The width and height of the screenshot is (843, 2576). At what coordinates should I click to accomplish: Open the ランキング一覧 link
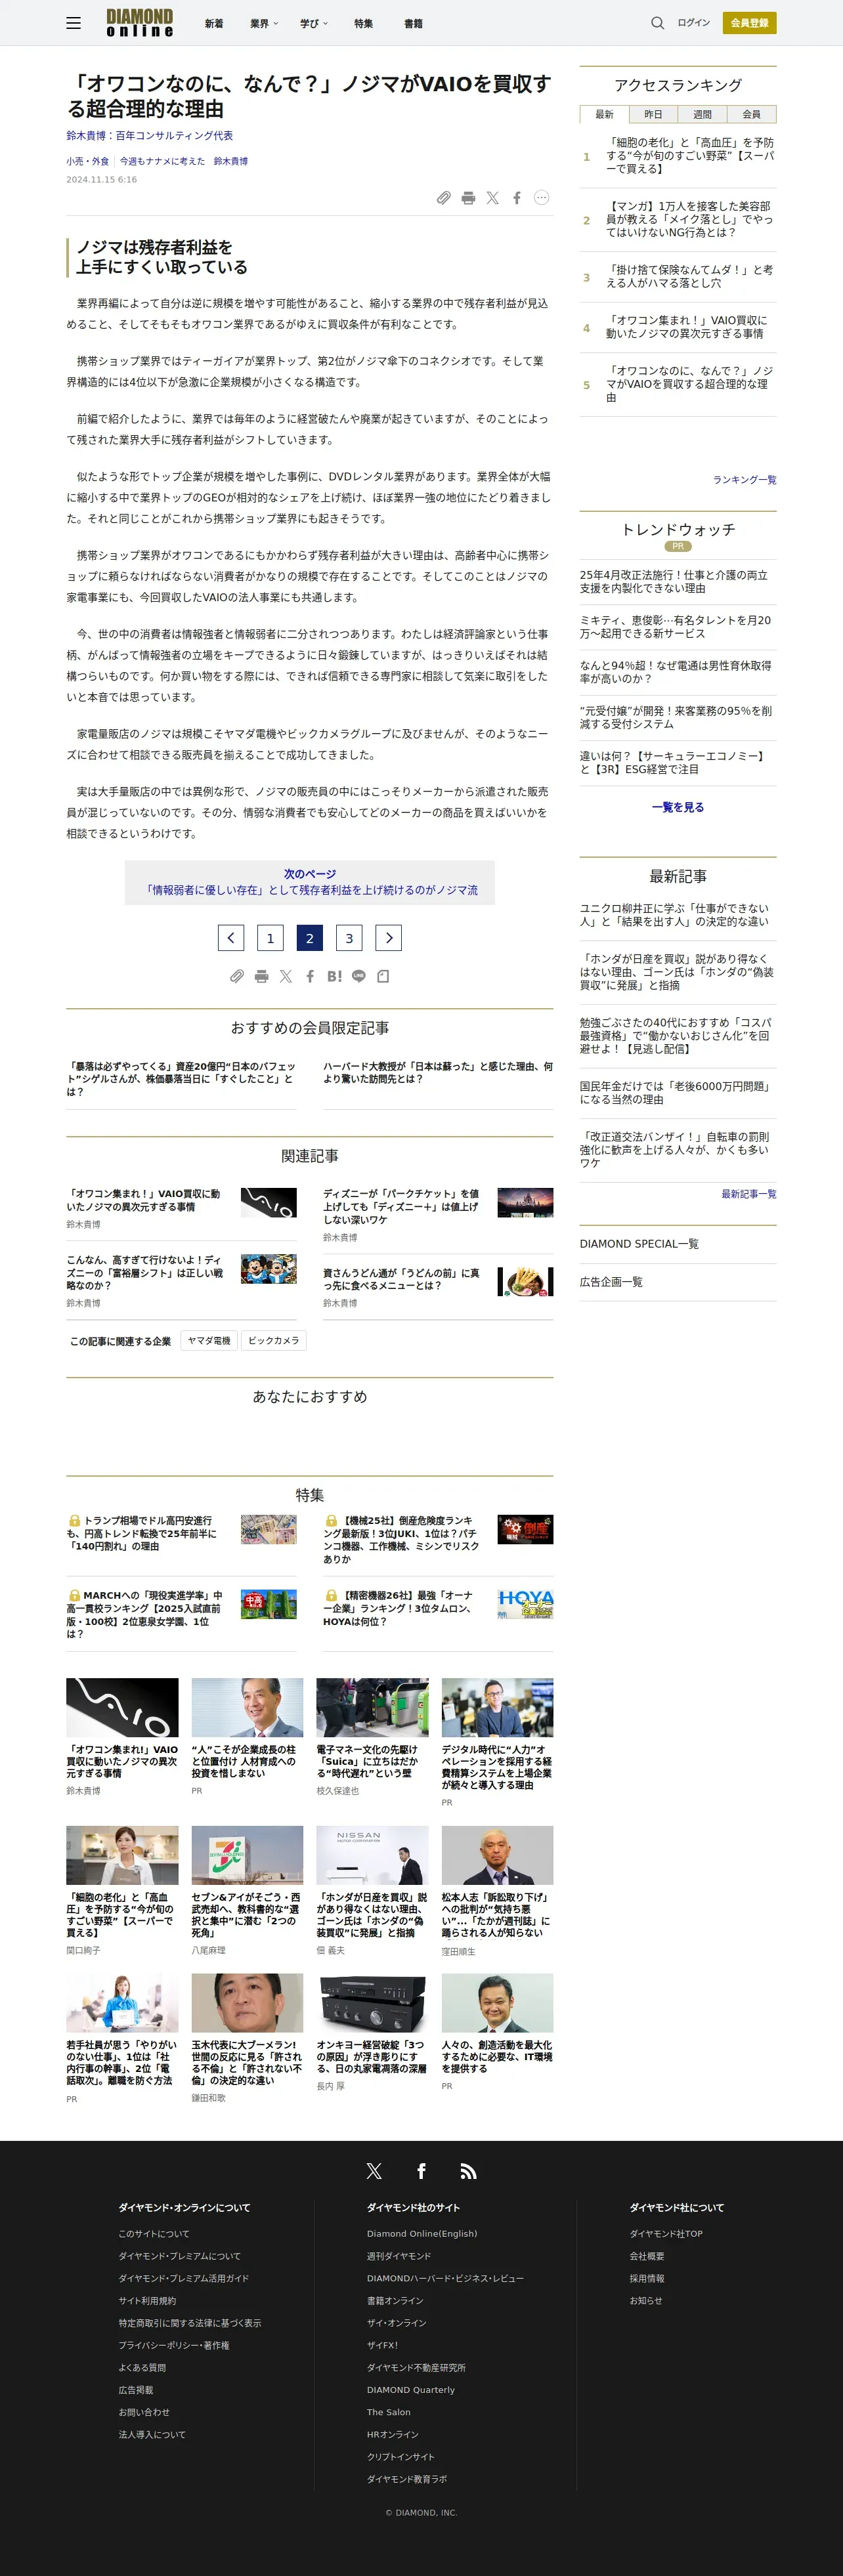(x=744, y=480)
